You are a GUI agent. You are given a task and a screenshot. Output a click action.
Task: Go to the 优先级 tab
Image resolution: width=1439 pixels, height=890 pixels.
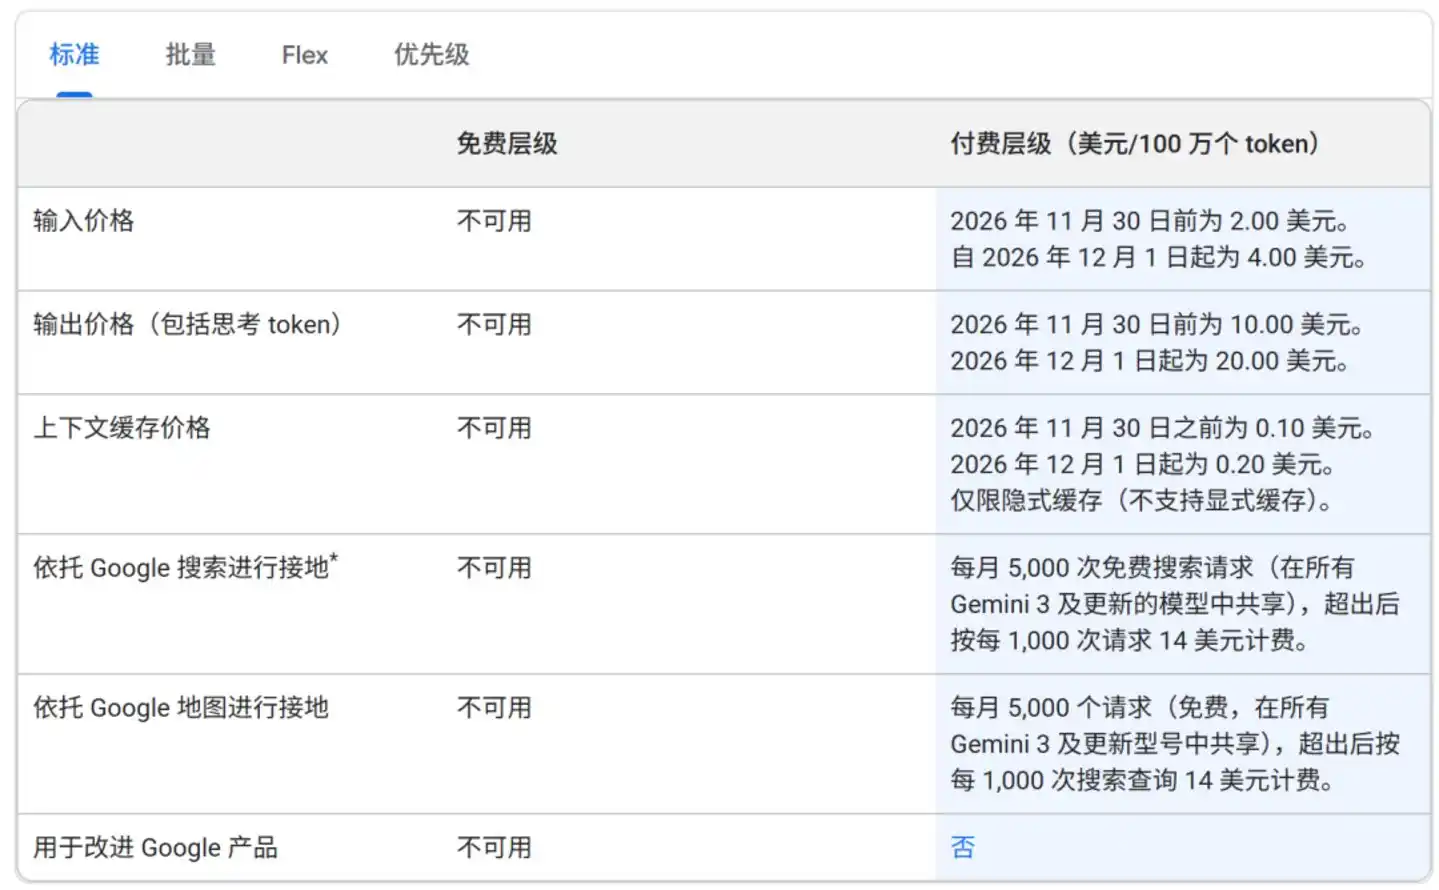click(x=432, y=55)
